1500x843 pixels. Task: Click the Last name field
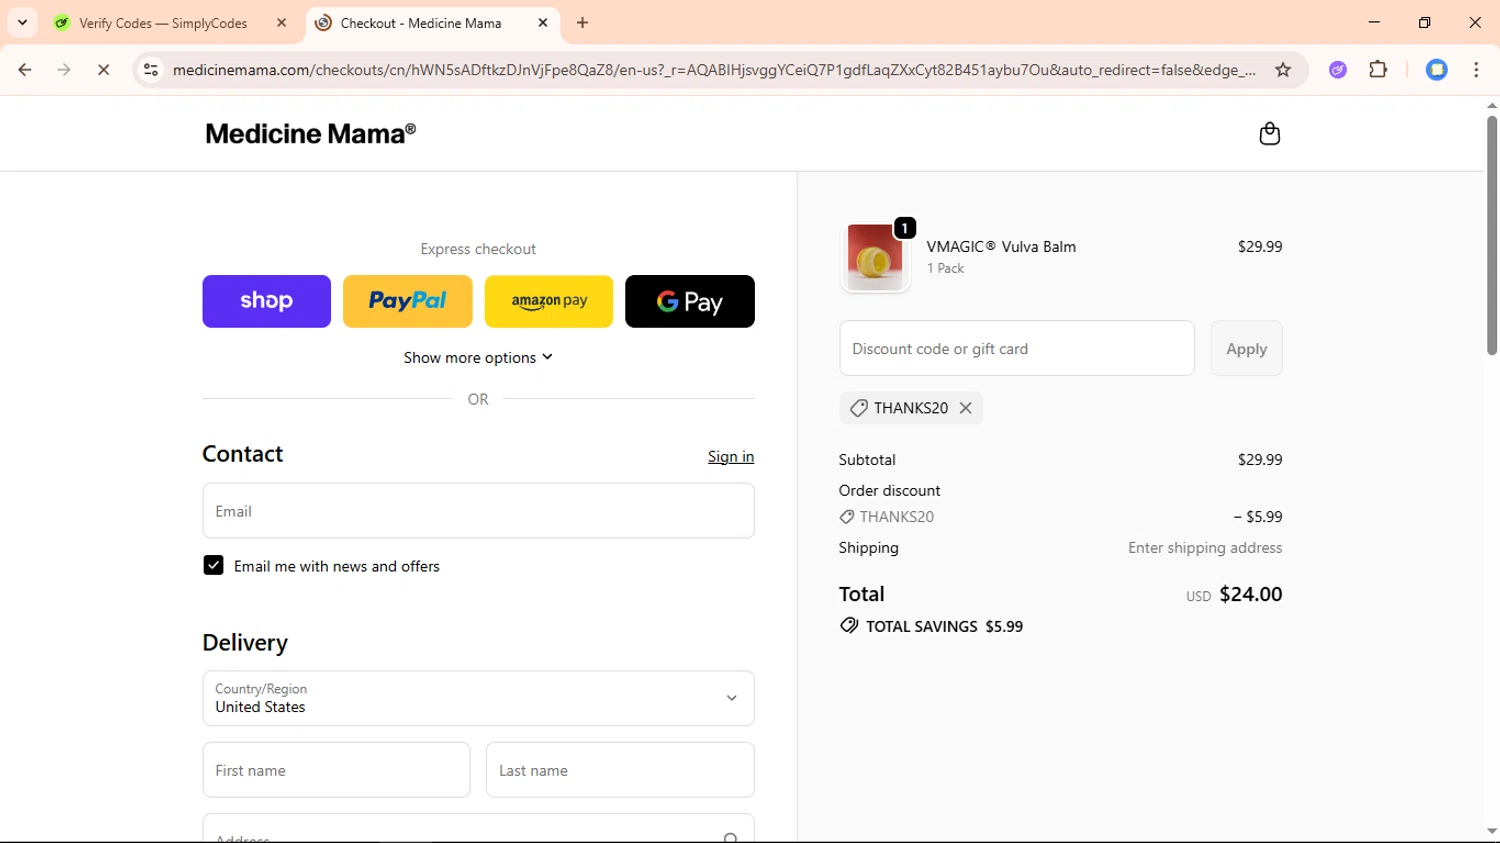[x=620, y=770]
